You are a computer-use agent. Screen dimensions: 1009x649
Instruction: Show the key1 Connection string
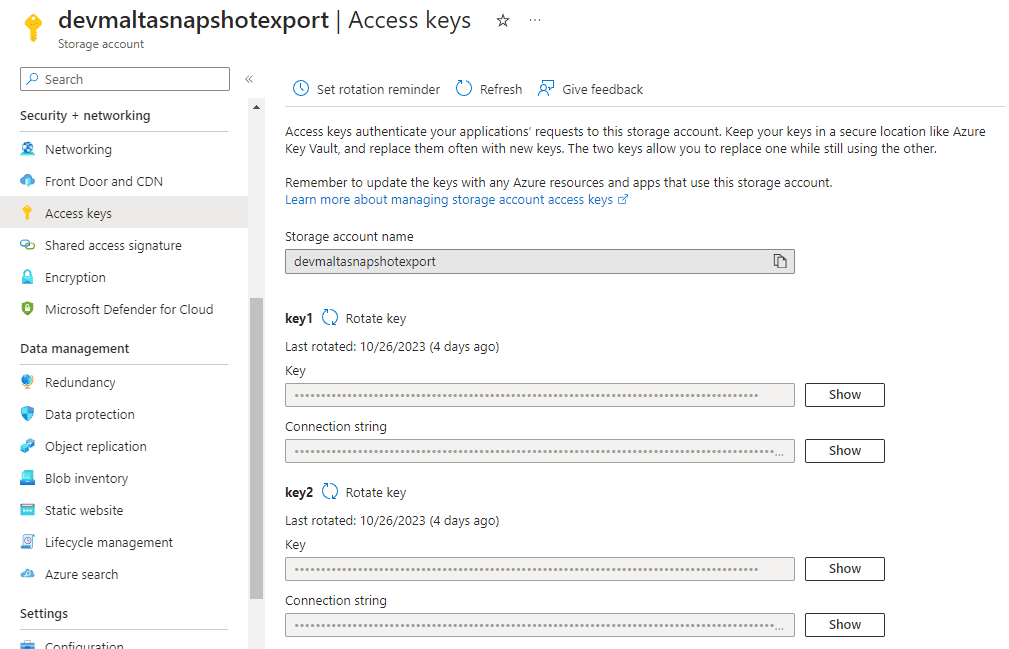pos(844,451)
